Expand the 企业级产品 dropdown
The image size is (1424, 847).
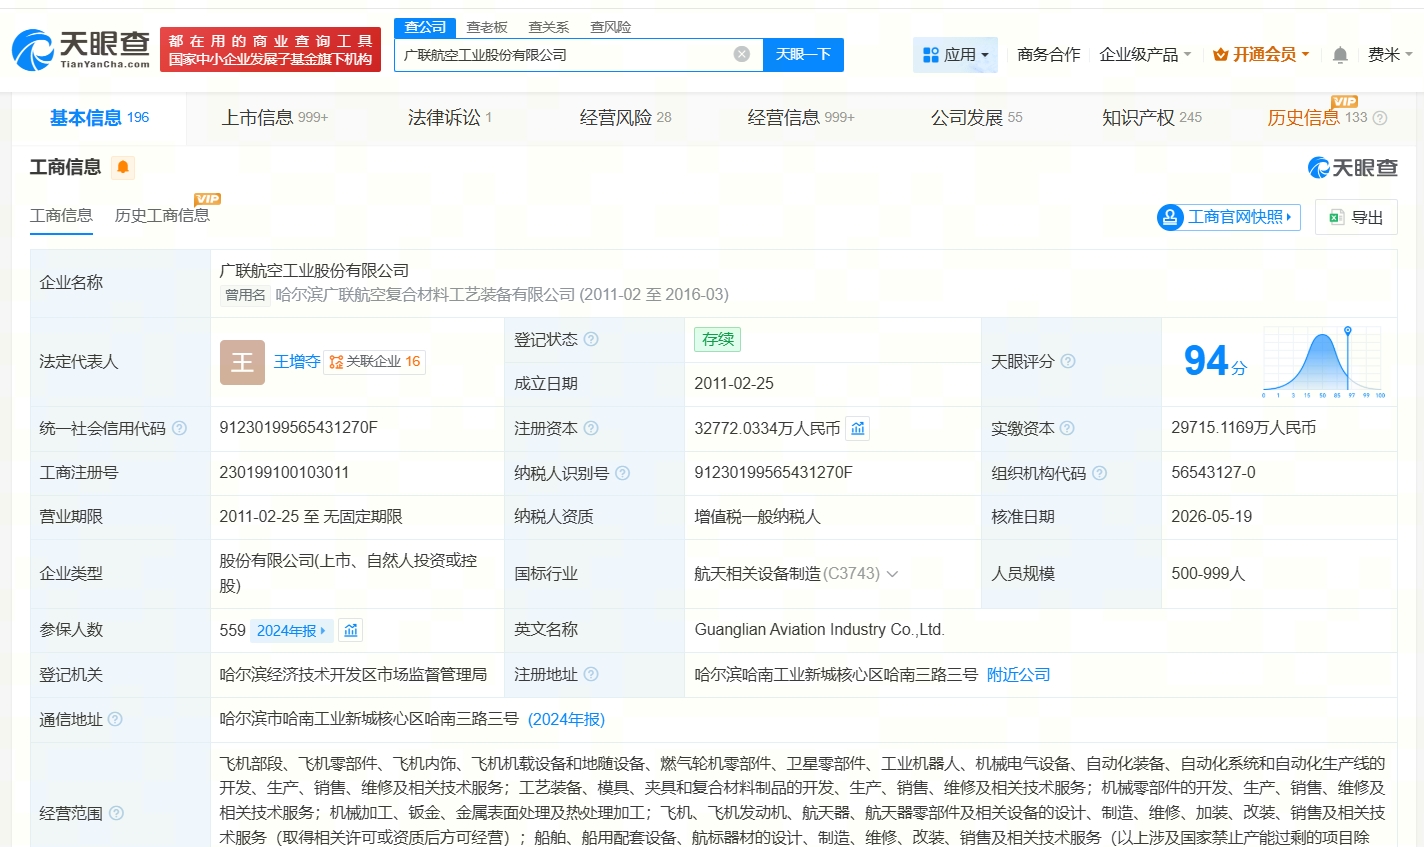[x=1145, y=55]
